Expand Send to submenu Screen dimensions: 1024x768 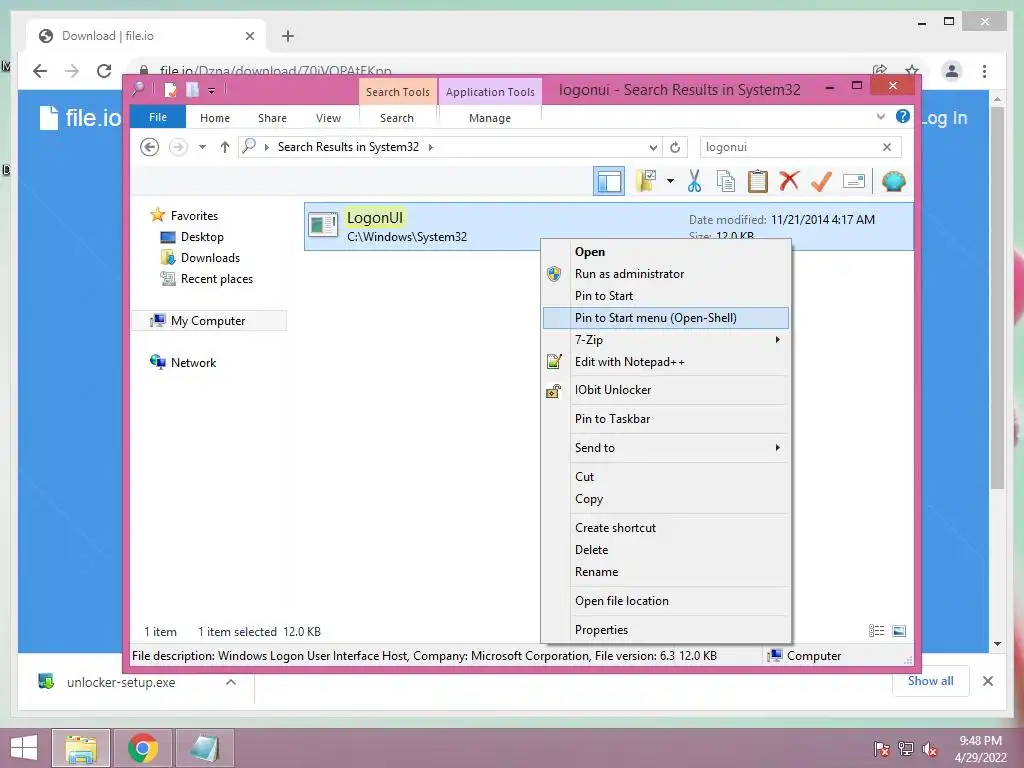pos(777,447)
